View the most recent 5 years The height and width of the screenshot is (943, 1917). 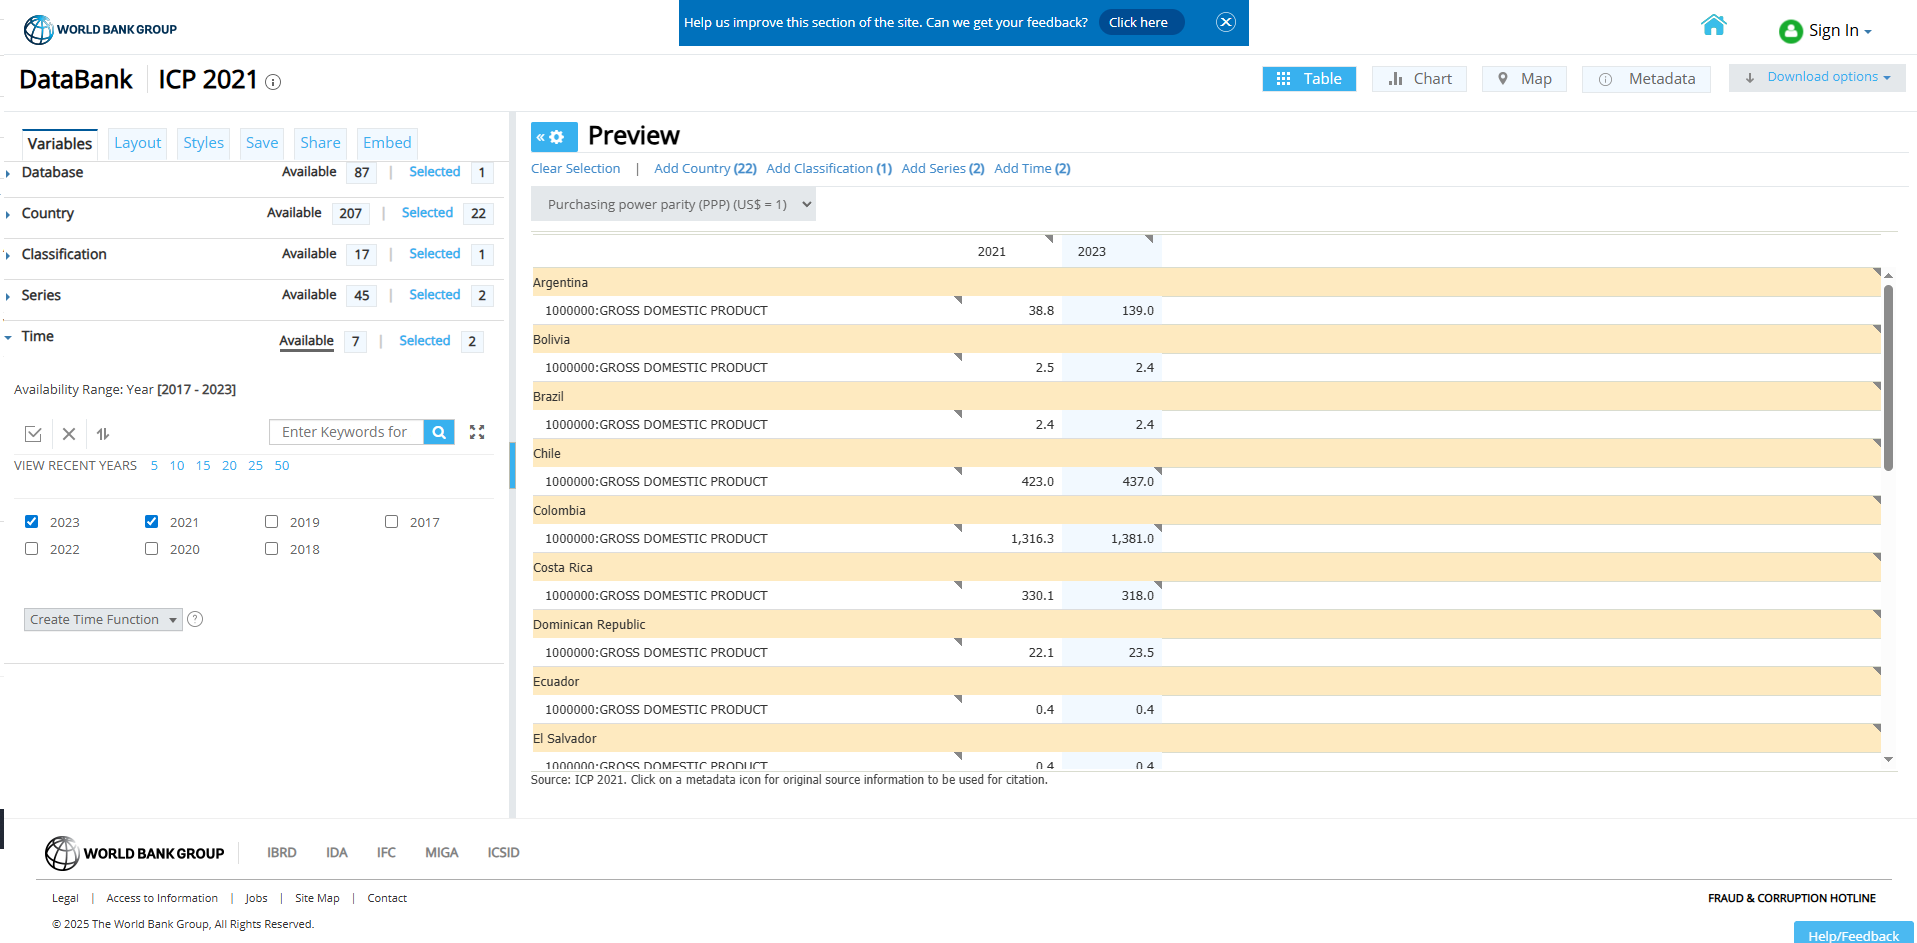tap(154, 466)
